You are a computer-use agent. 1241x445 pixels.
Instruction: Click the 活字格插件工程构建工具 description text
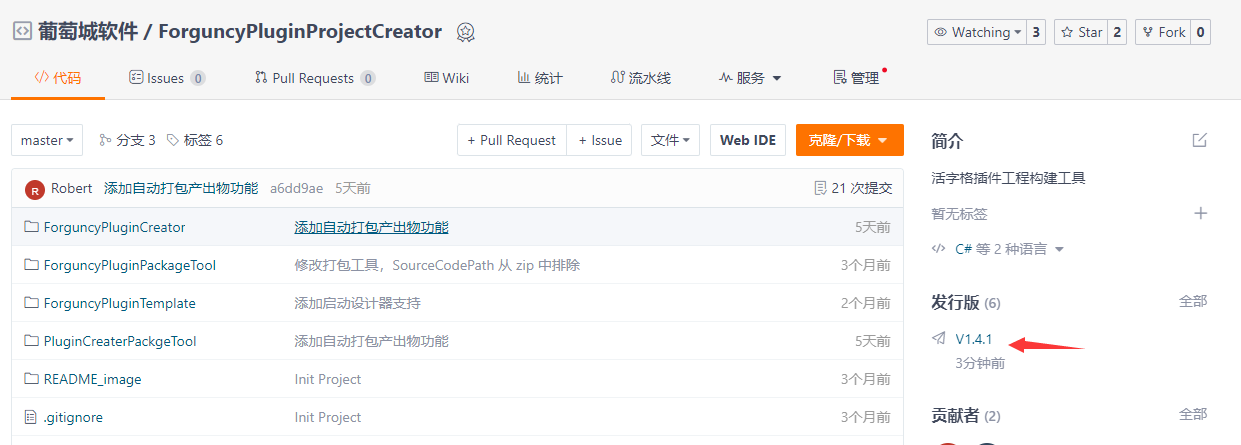[x=1008, y=178]
